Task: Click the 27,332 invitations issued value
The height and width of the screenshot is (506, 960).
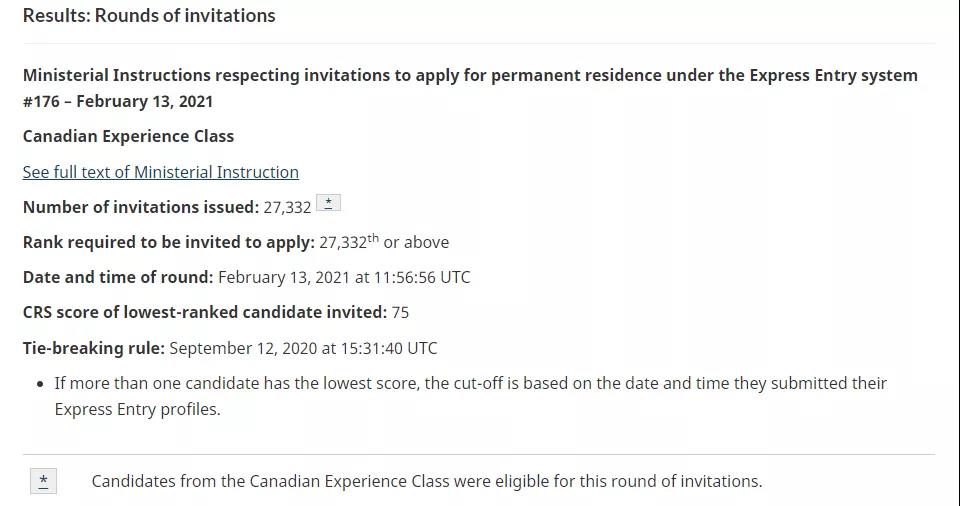Action: coord(287,207)
